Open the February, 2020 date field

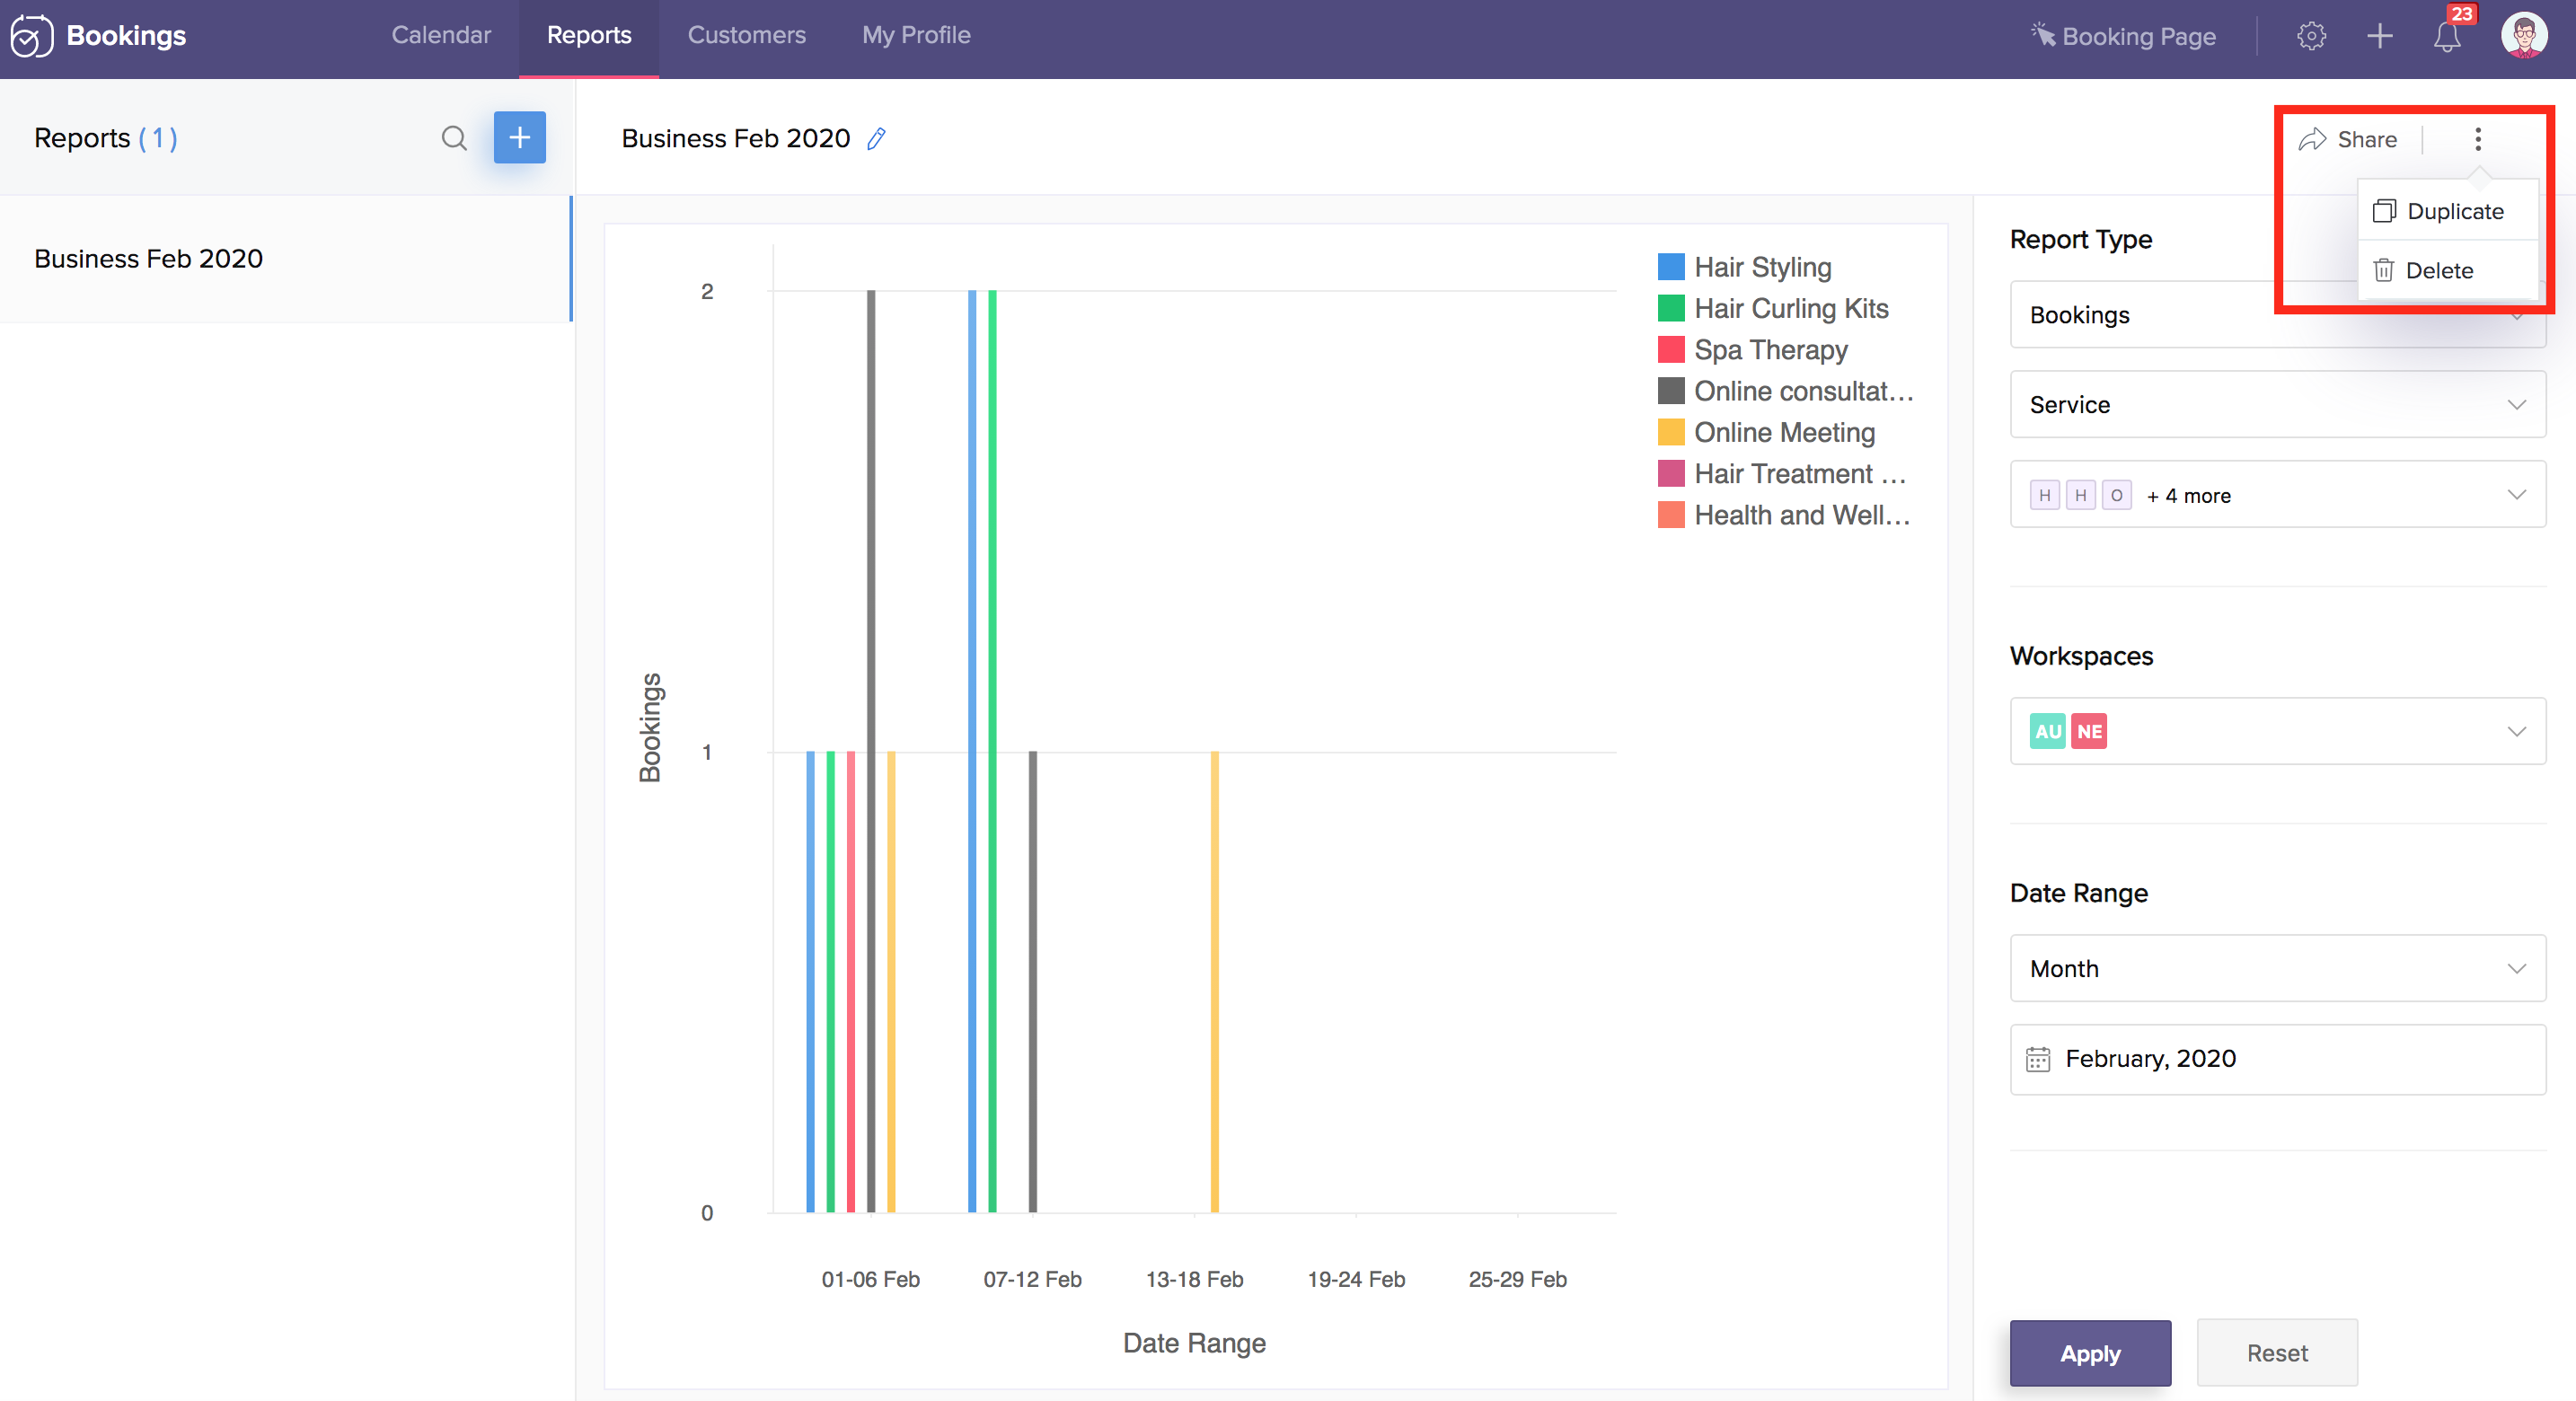click(x=2277, y=1059)
